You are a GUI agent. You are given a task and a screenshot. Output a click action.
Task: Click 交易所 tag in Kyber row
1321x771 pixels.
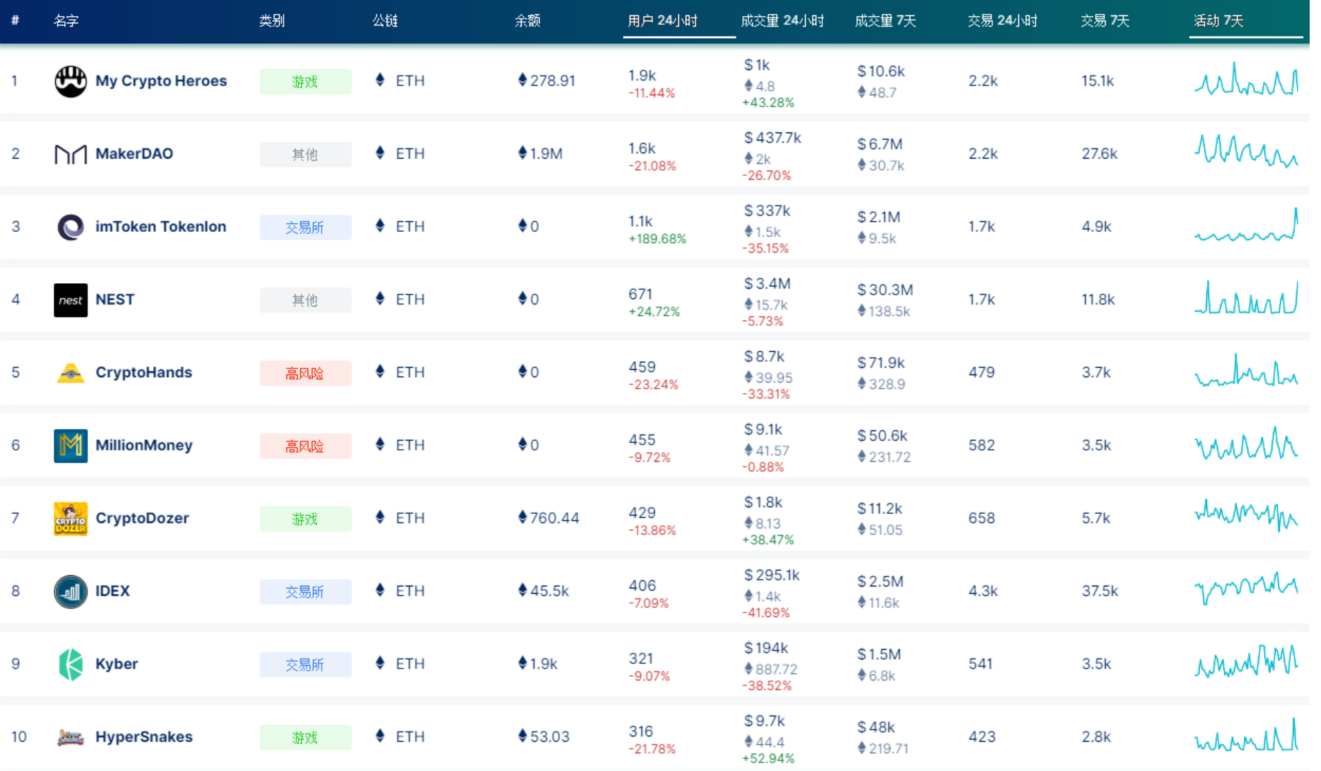click(305, 666)
